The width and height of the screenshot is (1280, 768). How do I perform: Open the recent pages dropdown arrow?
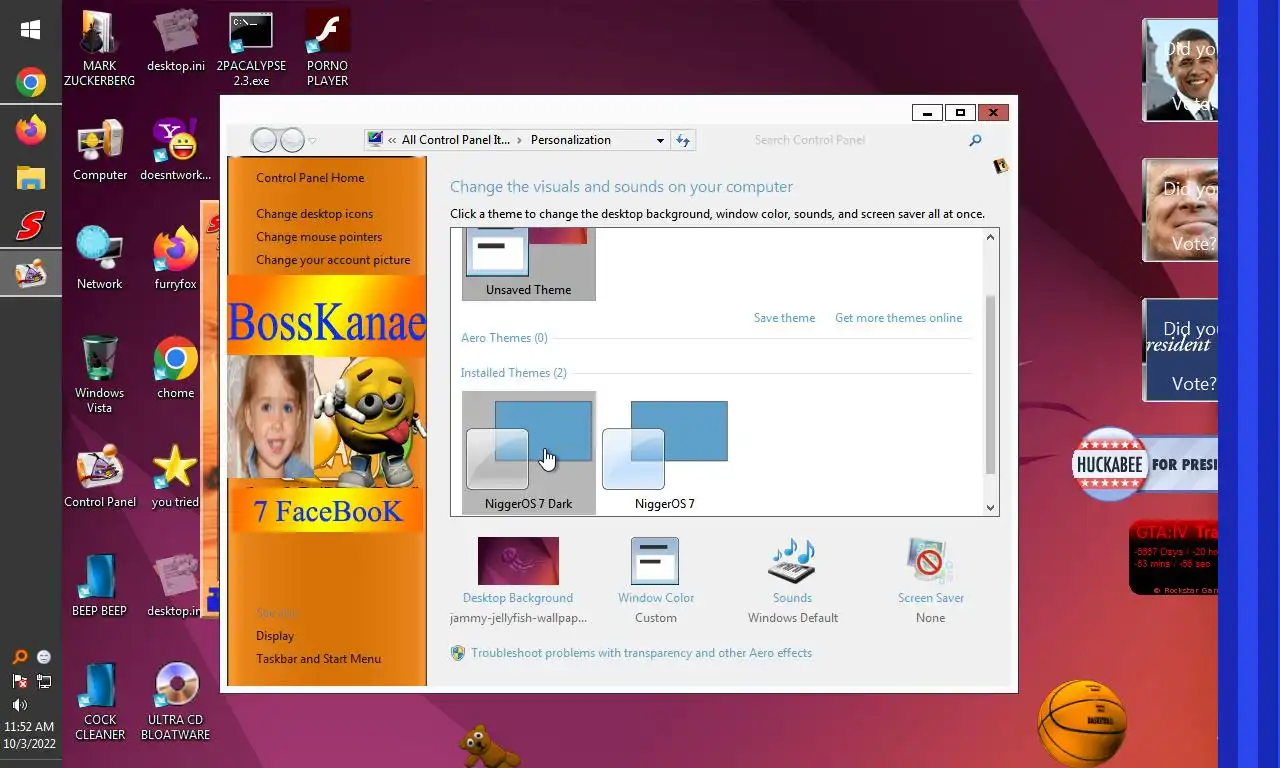pos(312,141)
